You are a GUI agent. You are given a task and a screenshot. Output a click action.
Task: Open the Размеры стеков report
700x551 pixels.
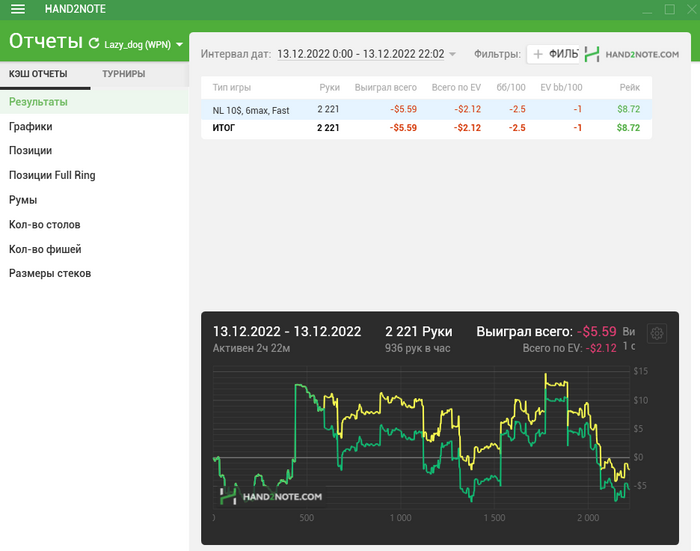coord(94,273)
